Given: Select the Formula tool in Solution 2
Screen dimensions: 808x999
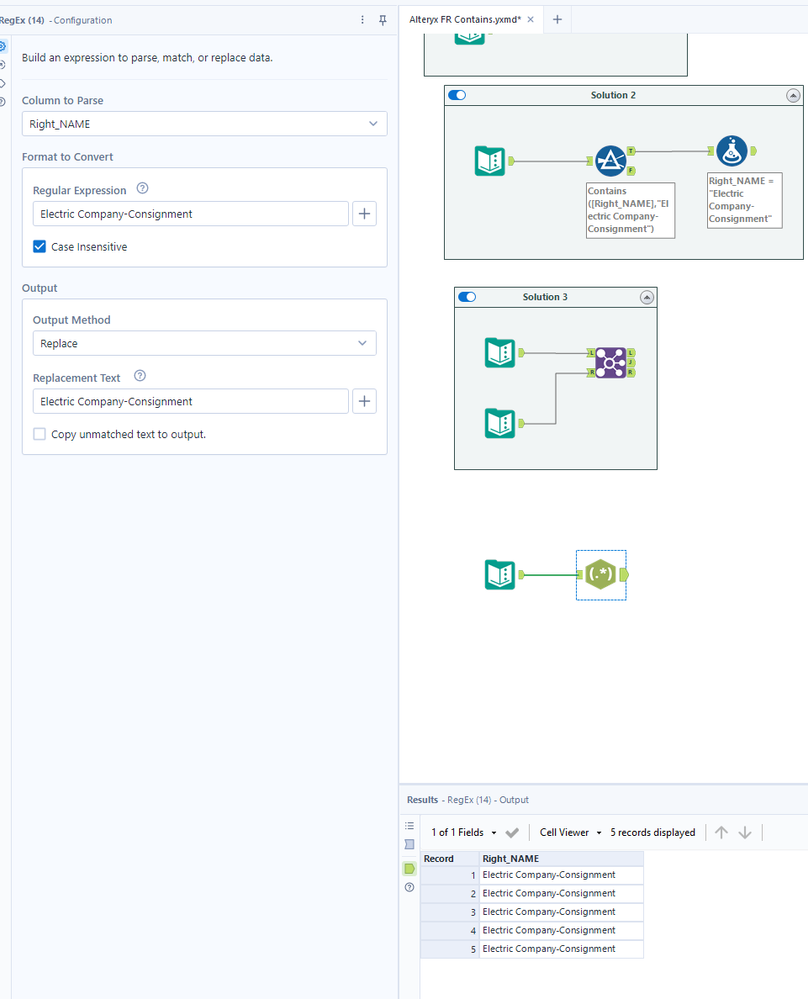Looking at the screenshot, I should tap(732, 152).
